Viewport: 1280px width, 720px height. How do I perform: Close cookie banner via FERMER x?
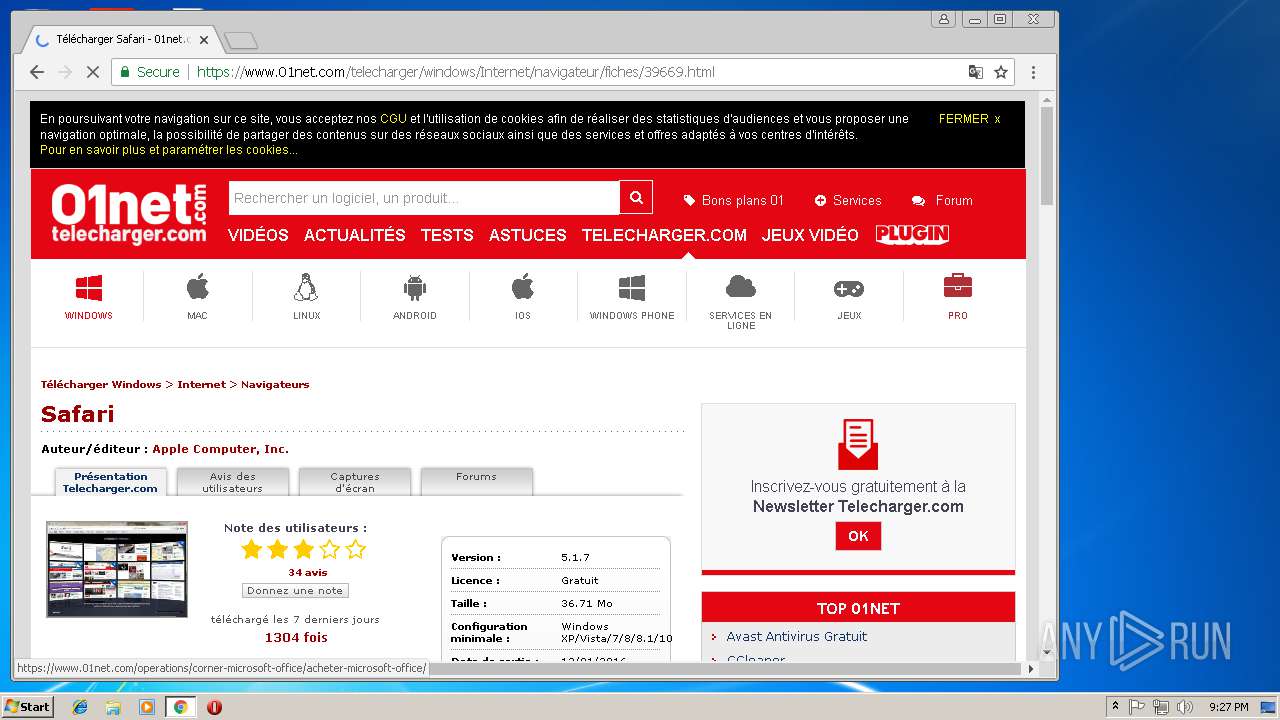click(x=969, y=118)
